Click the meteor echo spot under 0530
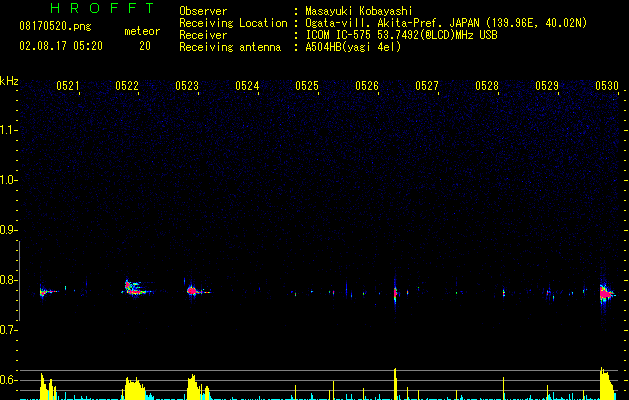Image resolution: width=629 pixels, height=400 pixels. (605, 293)
